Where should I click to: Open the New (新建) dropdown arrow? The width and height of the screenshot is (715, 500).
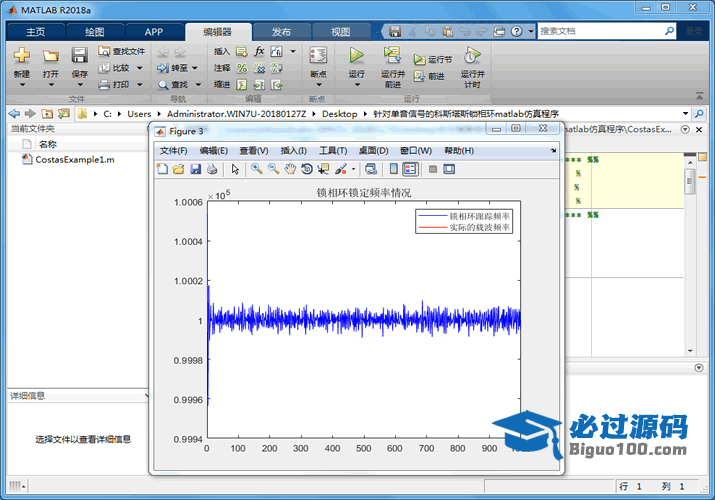coord(22,85)
